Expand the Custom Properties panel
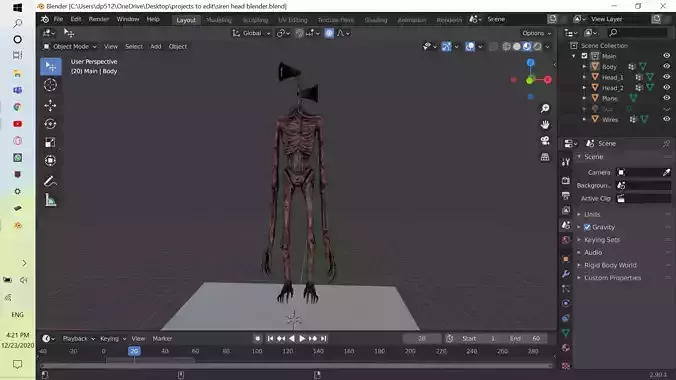 click(612, 278)
